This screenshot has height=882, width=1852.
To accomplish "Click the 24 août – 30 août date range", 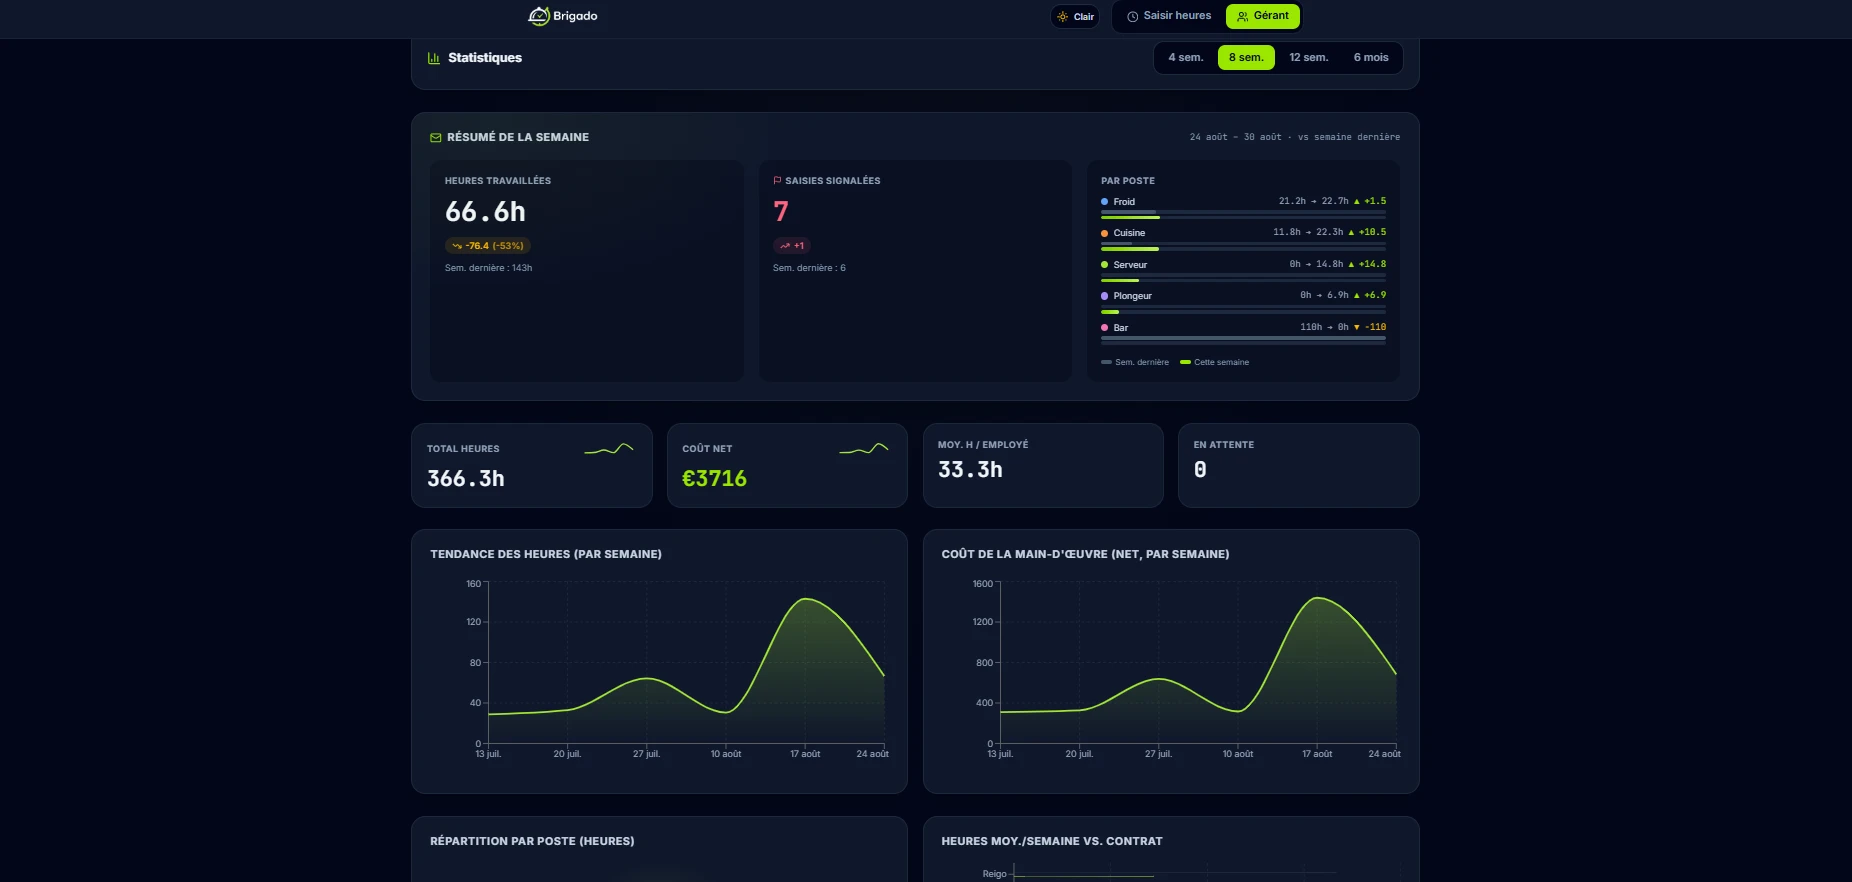I will 1235,137.
